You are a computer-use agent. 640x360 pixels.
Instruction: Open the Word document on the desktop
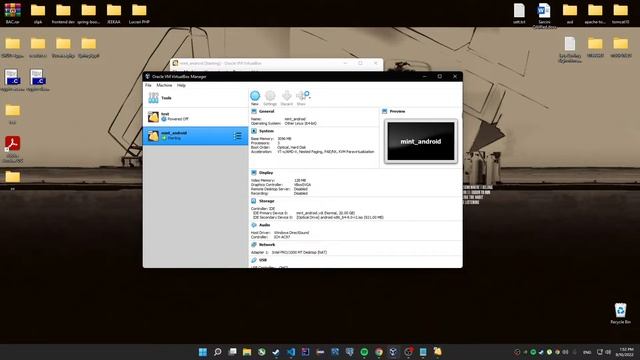coord(544,16)
